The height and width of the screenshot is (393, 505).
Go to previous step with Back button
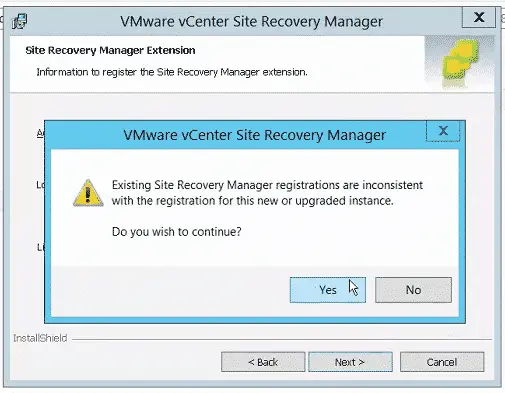(263, 362)
